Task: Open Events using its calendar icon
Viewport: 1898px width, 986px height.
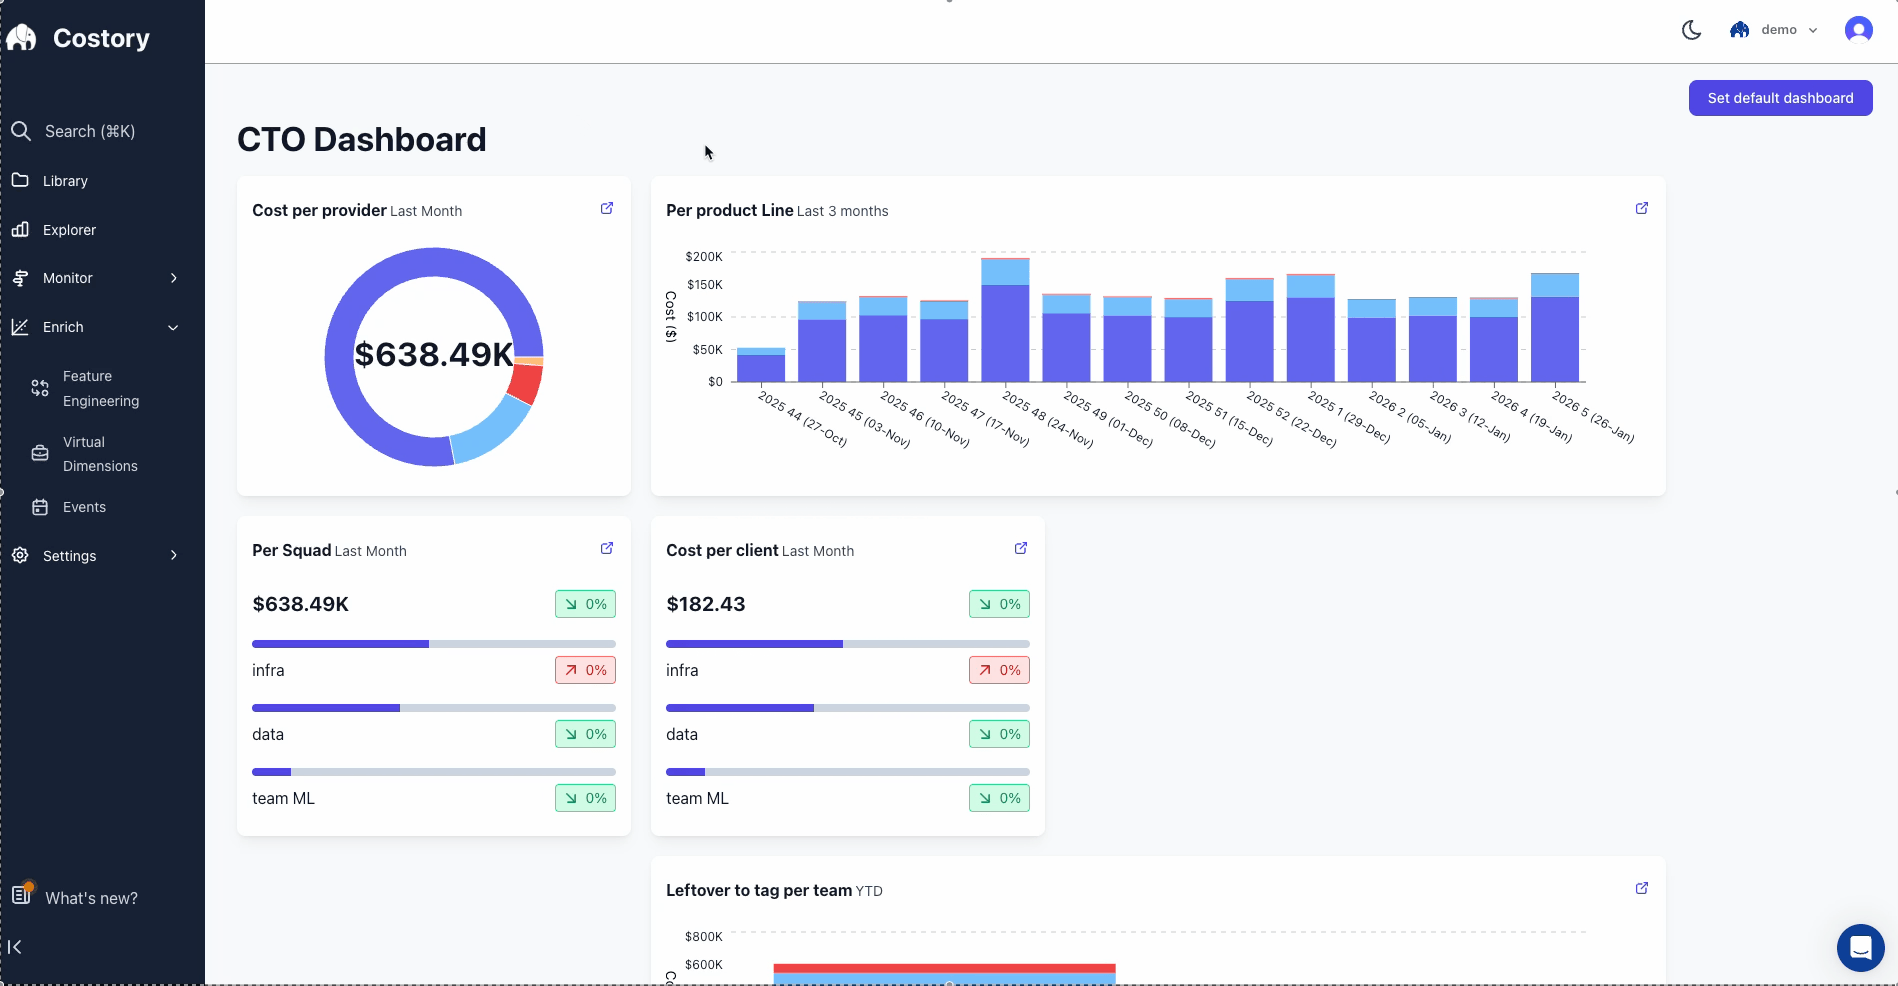Action: (39, 507)
